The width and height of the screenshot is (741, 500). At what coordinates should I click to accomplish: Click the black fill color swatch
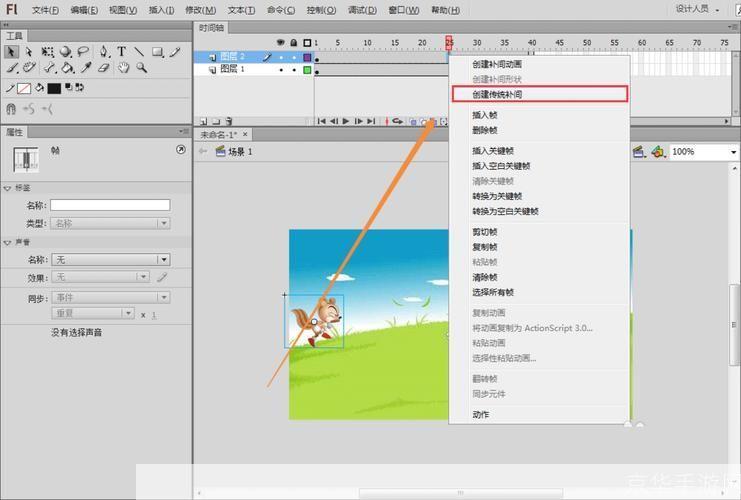[x=54, y=88]
